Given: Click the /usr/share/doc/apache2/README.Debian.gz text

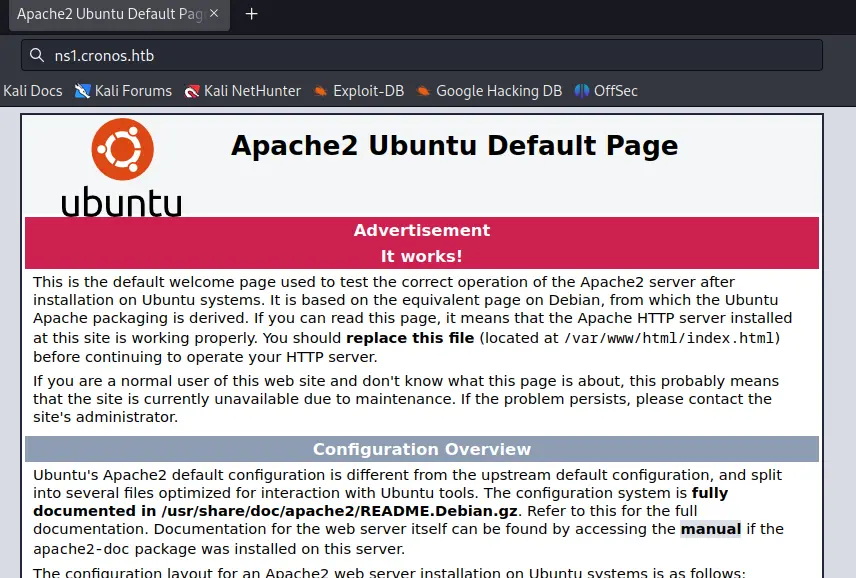Looking at the screenshot, I should 340,511.
